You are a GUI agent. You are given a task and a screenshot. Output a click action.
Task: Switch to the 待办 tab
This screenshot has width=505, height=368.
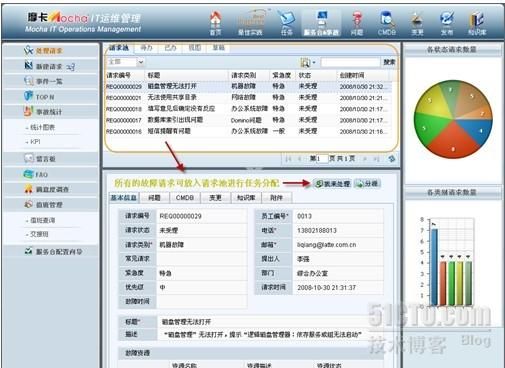pos(146,48)
